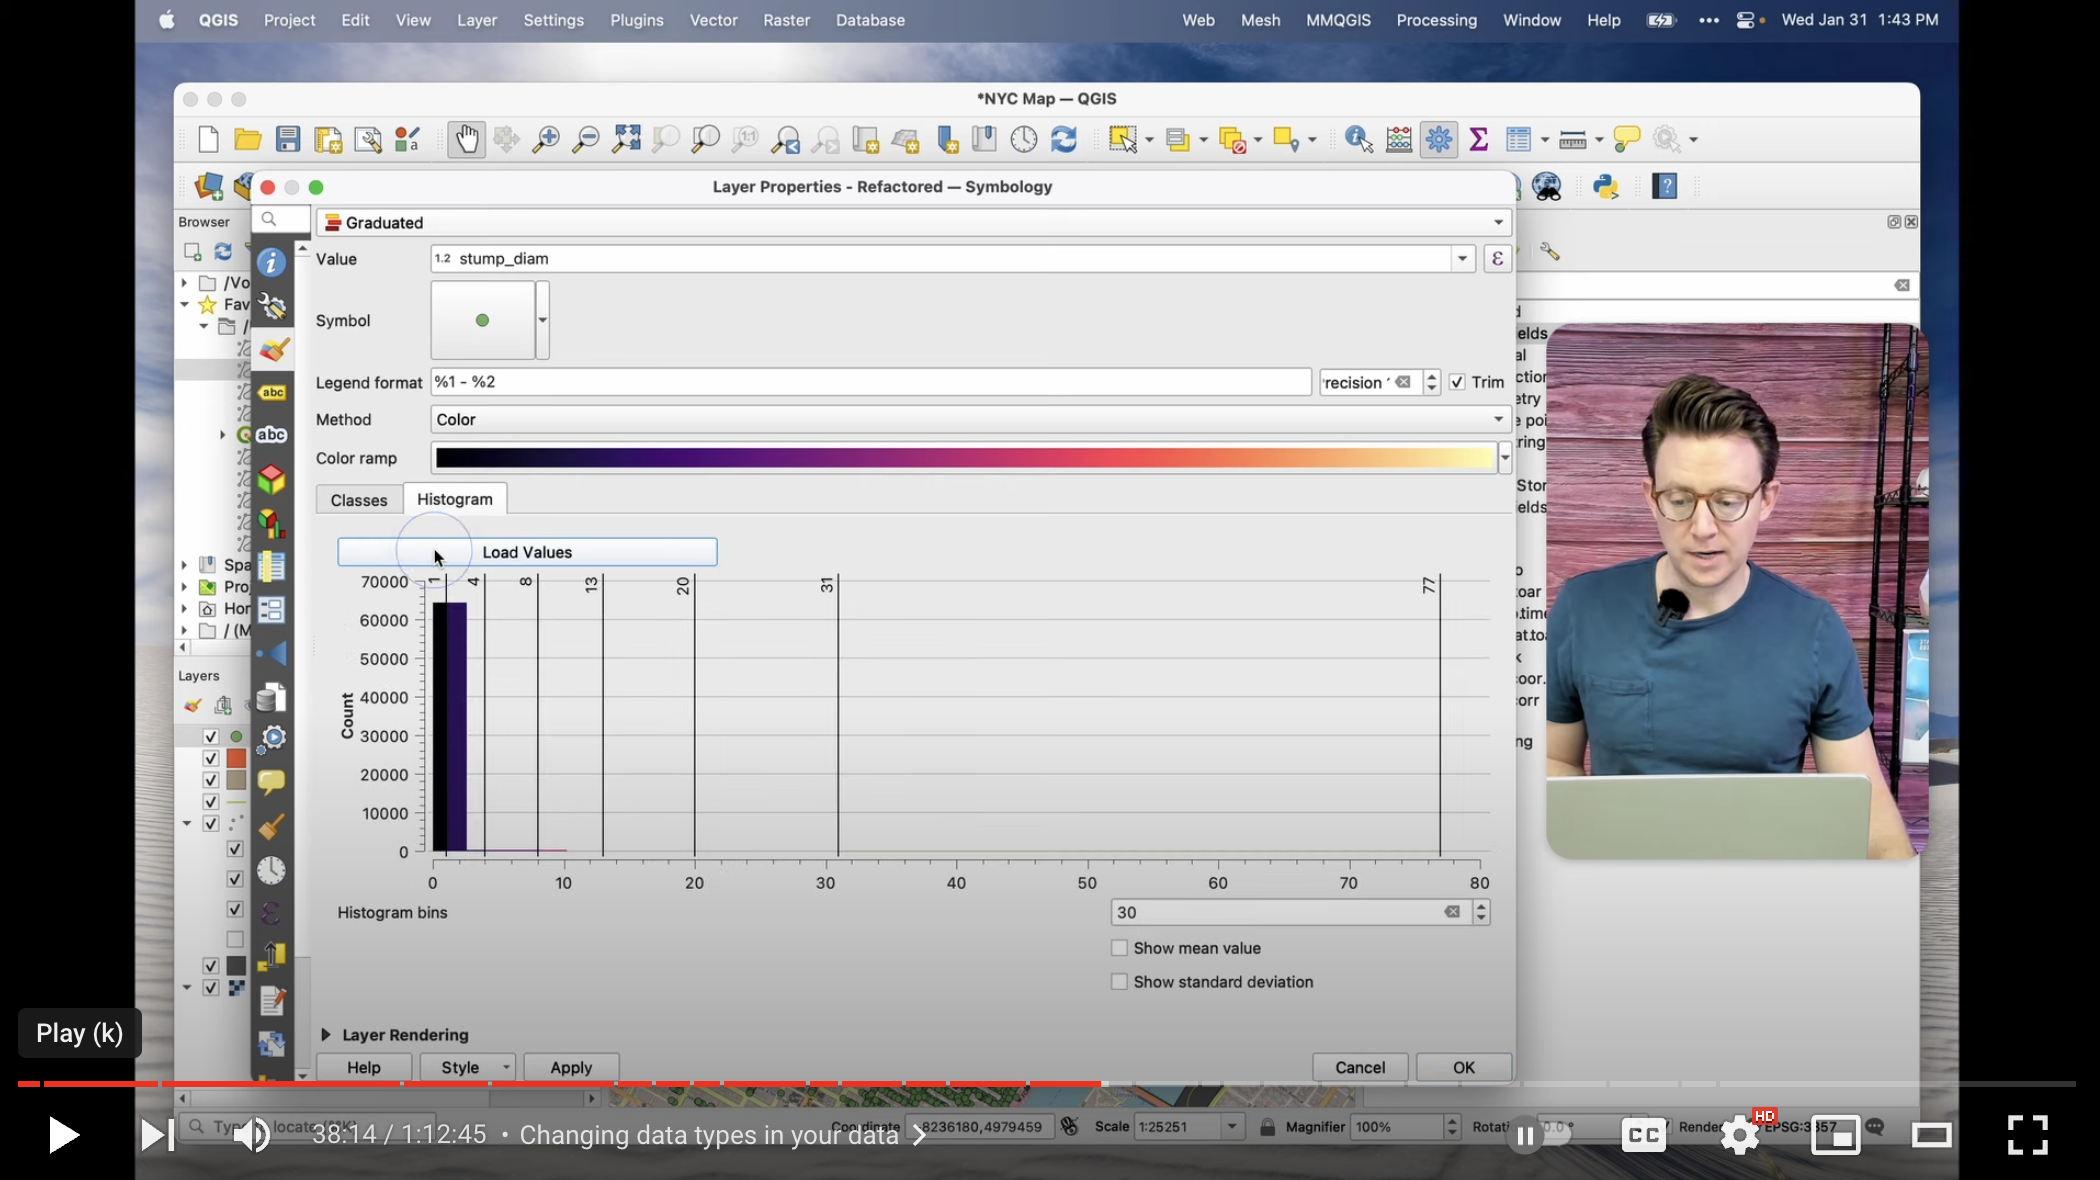The height and width of the screenshot is (1180, 2100).
Task: Open the Value field dropdown showing stump_diam
Action: pos(1463,259)
